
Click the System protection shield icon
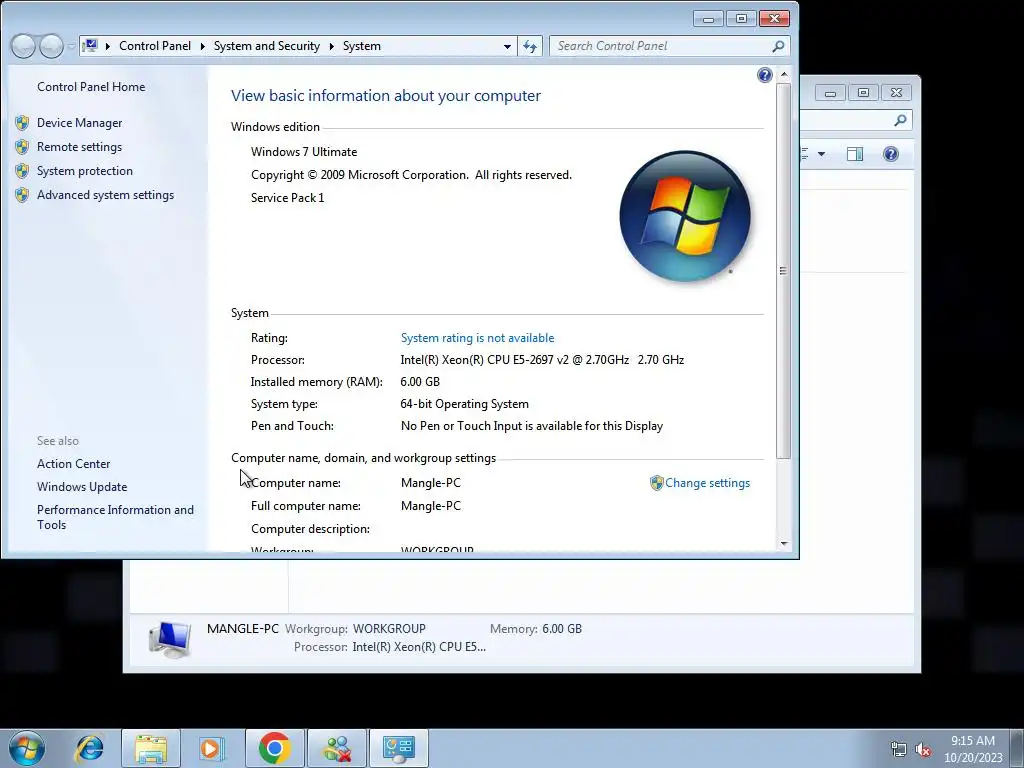click(x=22, y=171)
